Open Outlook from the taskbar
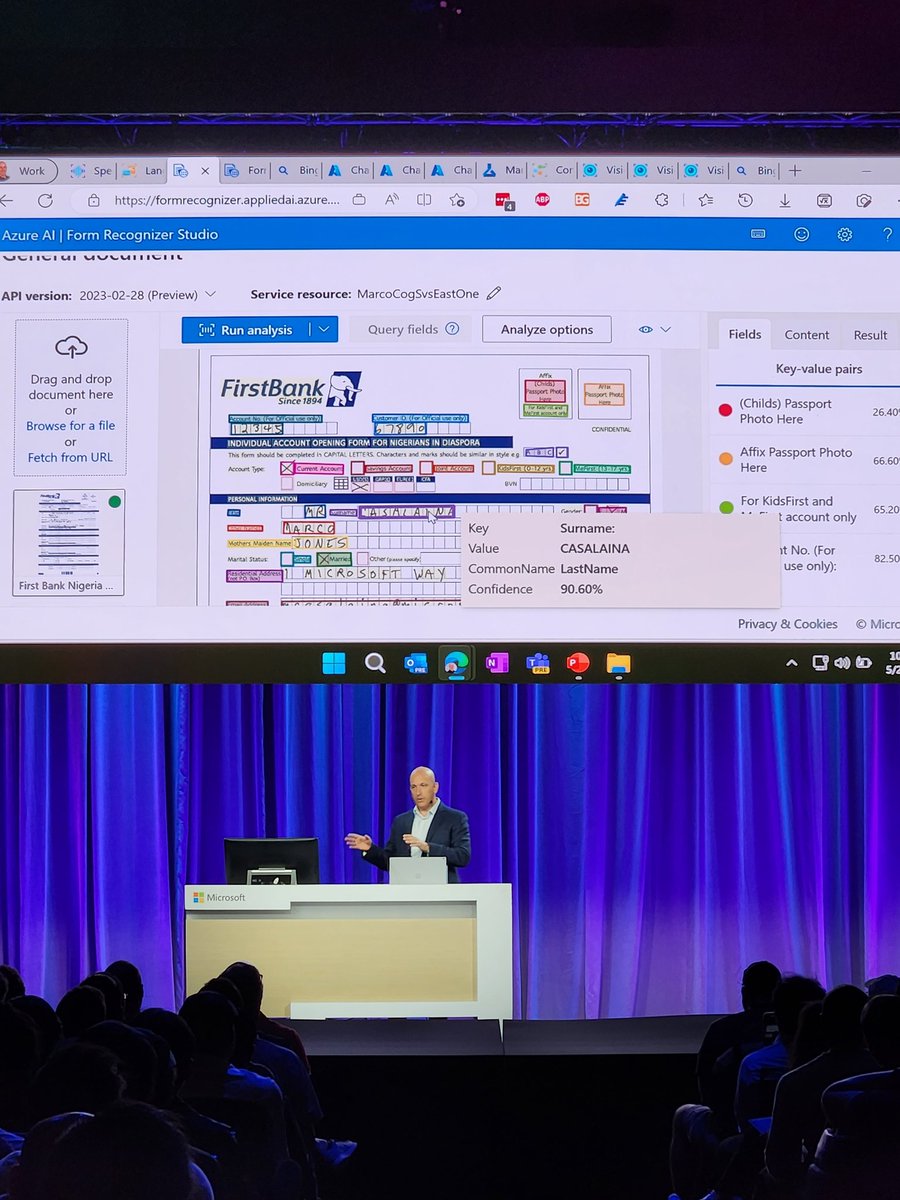Image resolution: width=900 pixels, height=1200 pixels. point(416,663)
